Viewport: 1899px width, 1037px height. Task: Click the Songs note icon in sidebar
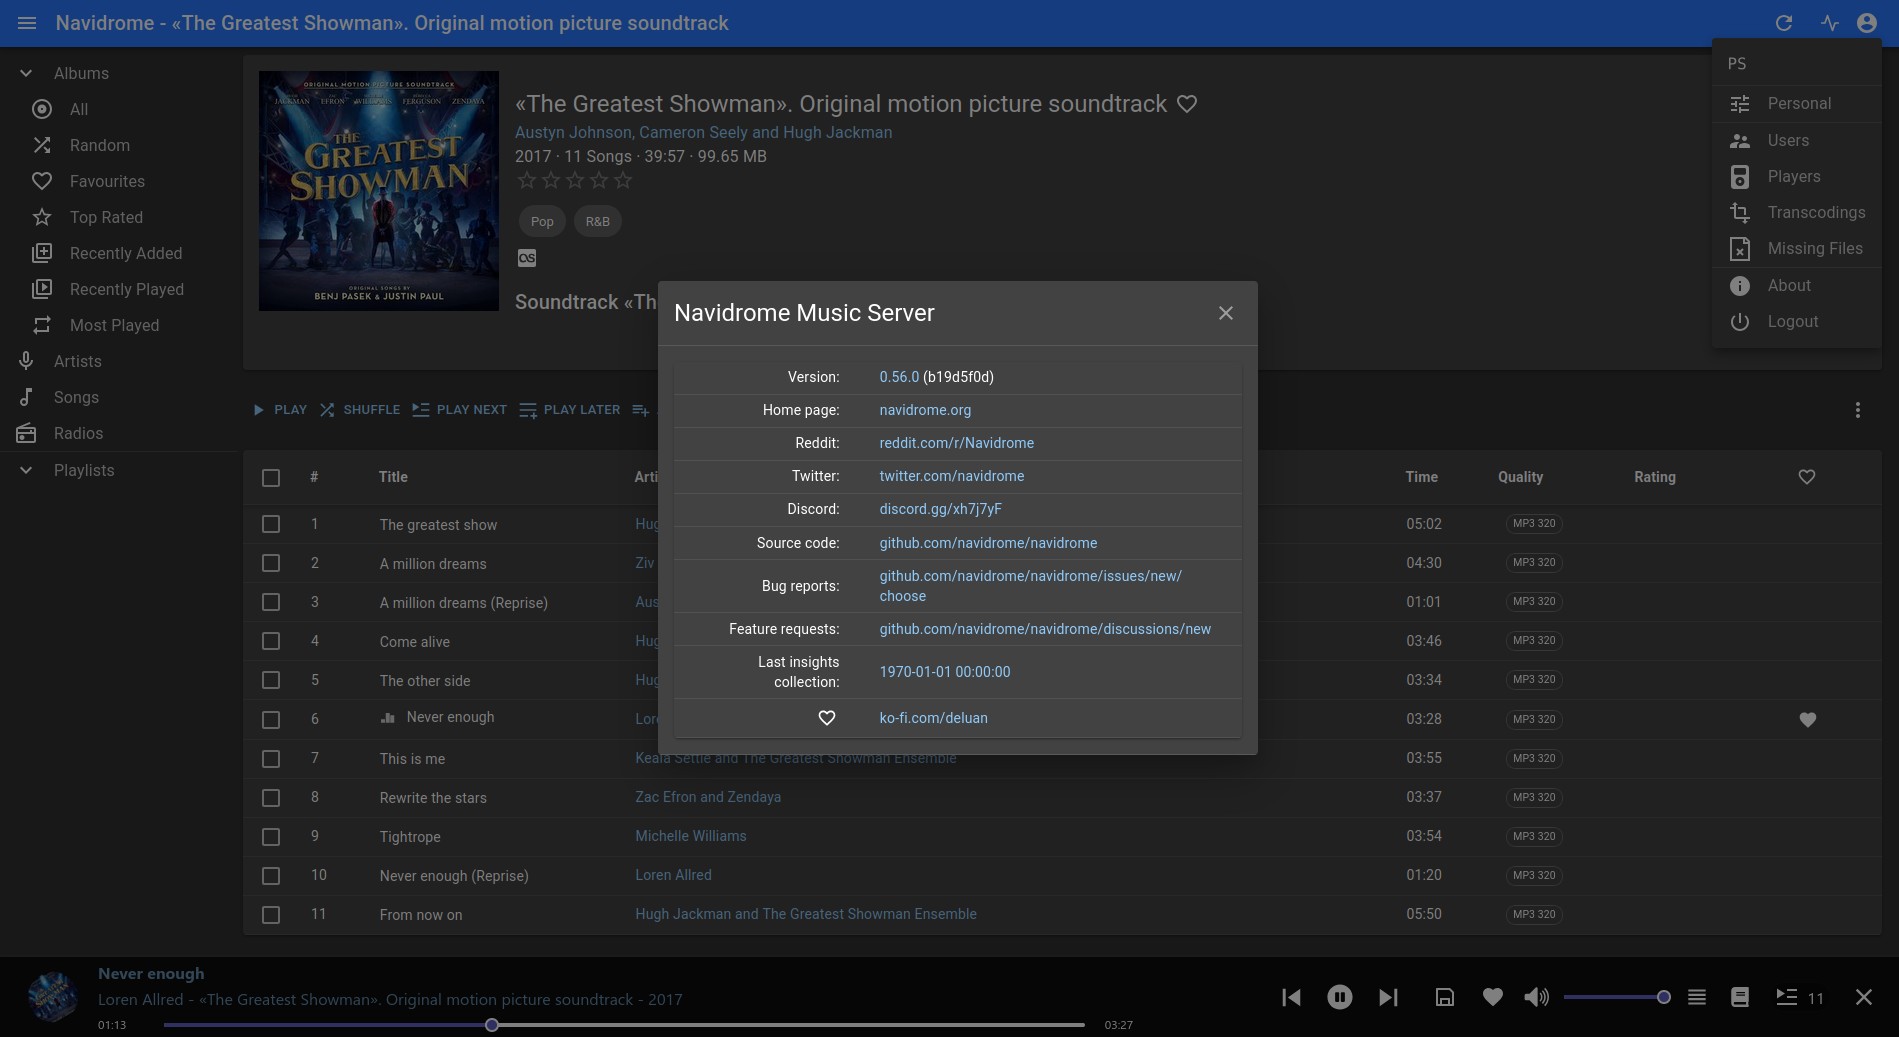click(x=26, y=397)
